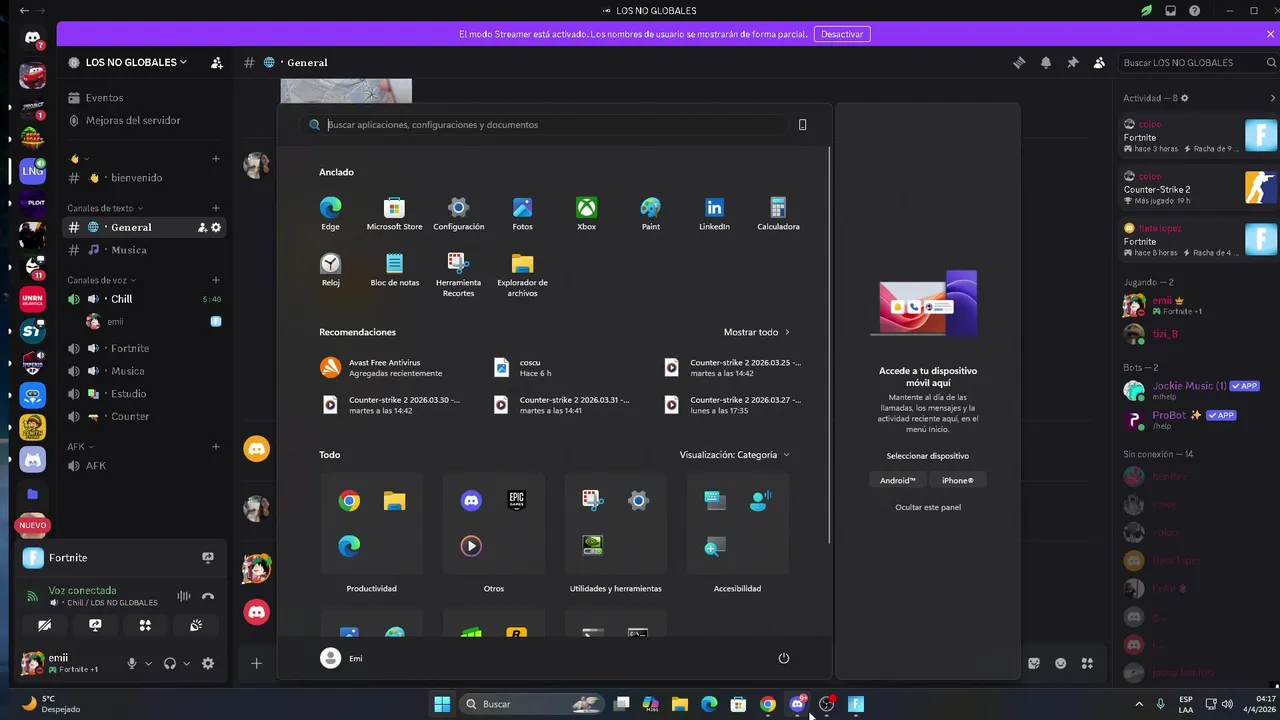Click Desactivar in Streamer mode banner
The height and width of the screenshot is (720, 1280).
click(x=842, y=34)
